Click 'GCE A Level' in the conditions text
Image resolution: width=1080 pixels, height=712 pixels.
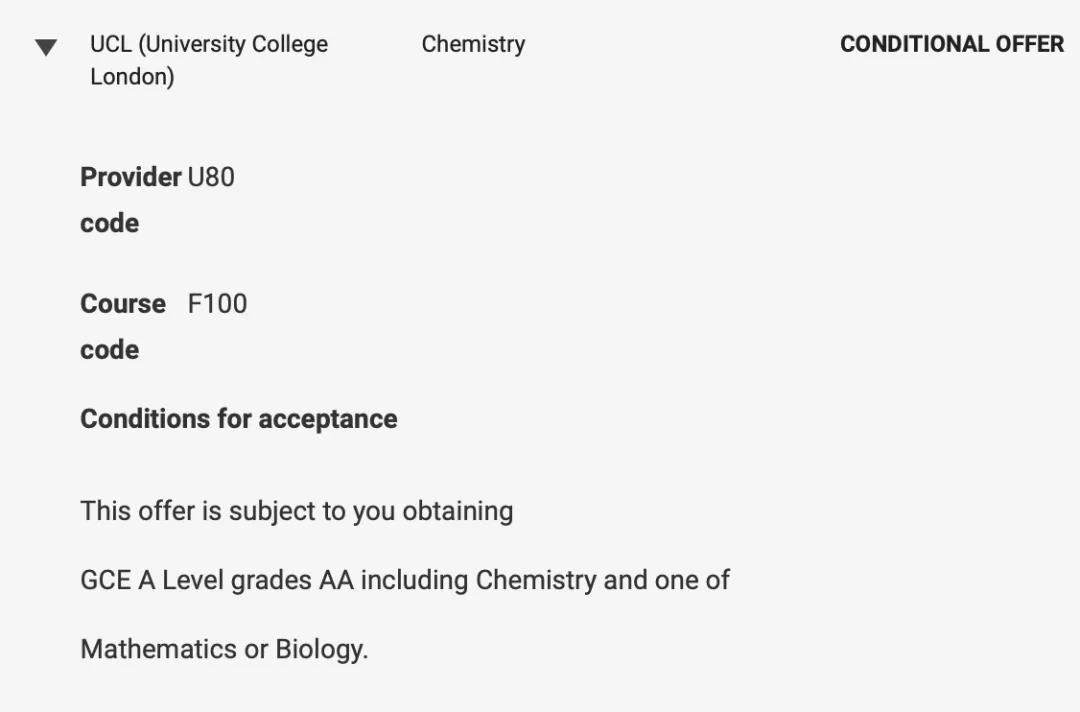(x=152, y=580)
